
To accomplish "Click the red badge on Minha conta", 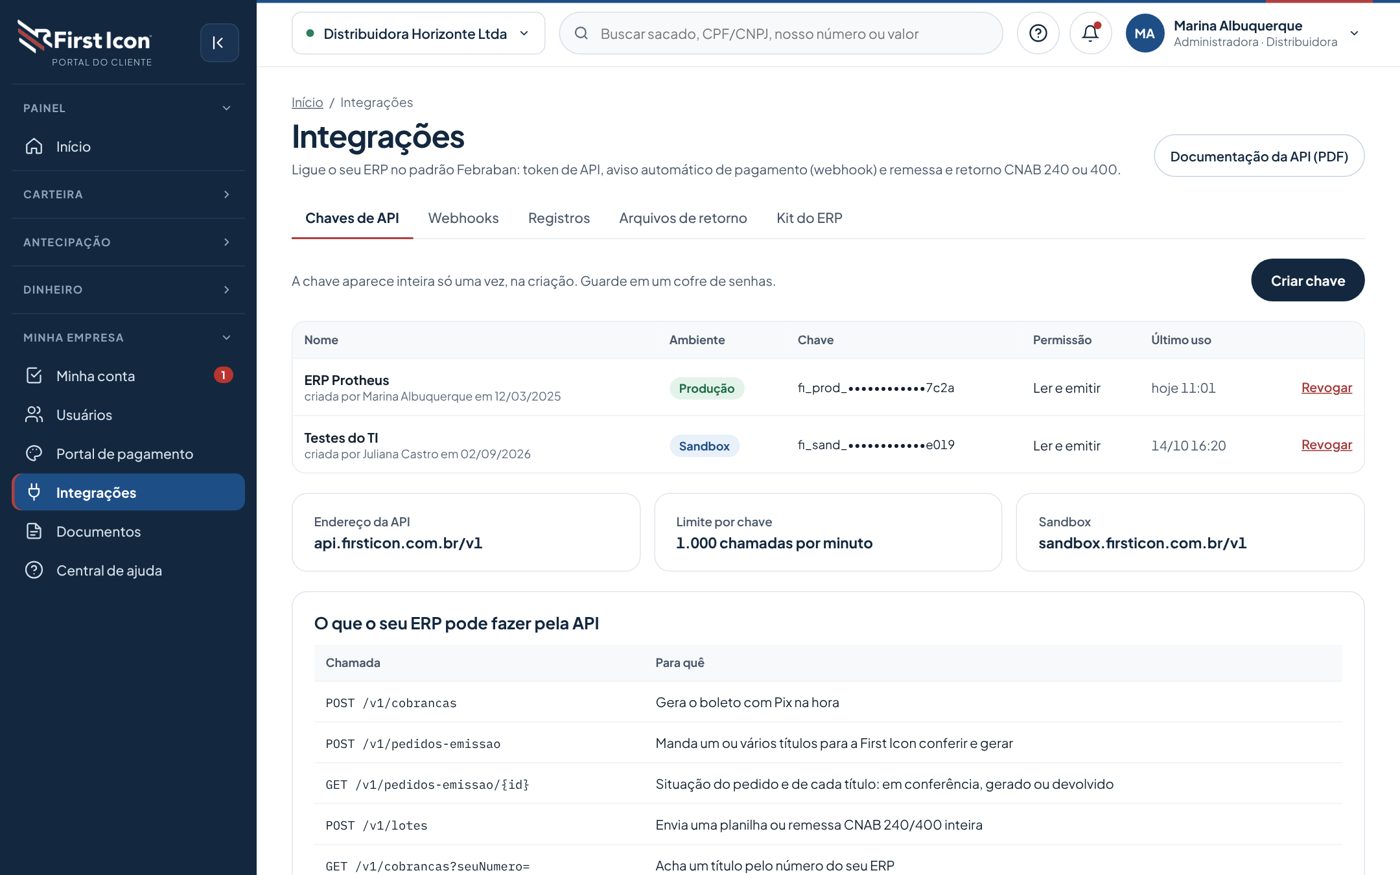I will [x=223, y=375].
